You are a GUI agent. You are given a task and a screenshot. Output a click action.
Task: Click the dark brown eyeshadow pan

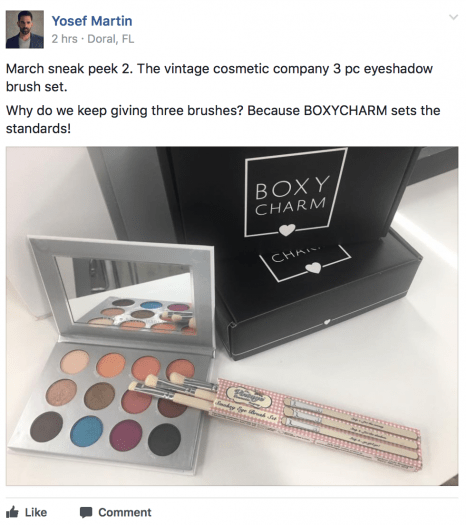pos(46,427)
